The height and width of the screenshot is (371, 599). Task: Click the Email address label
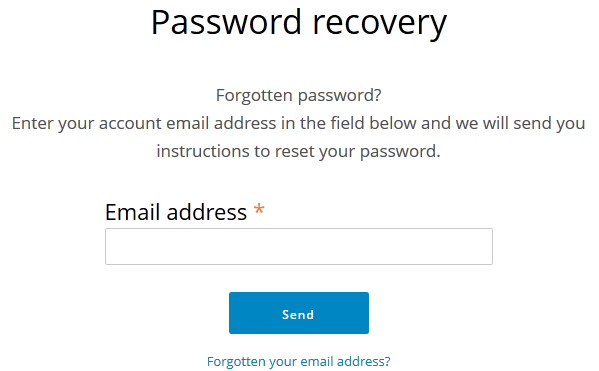pyautogui.click(x=176, y=212)
